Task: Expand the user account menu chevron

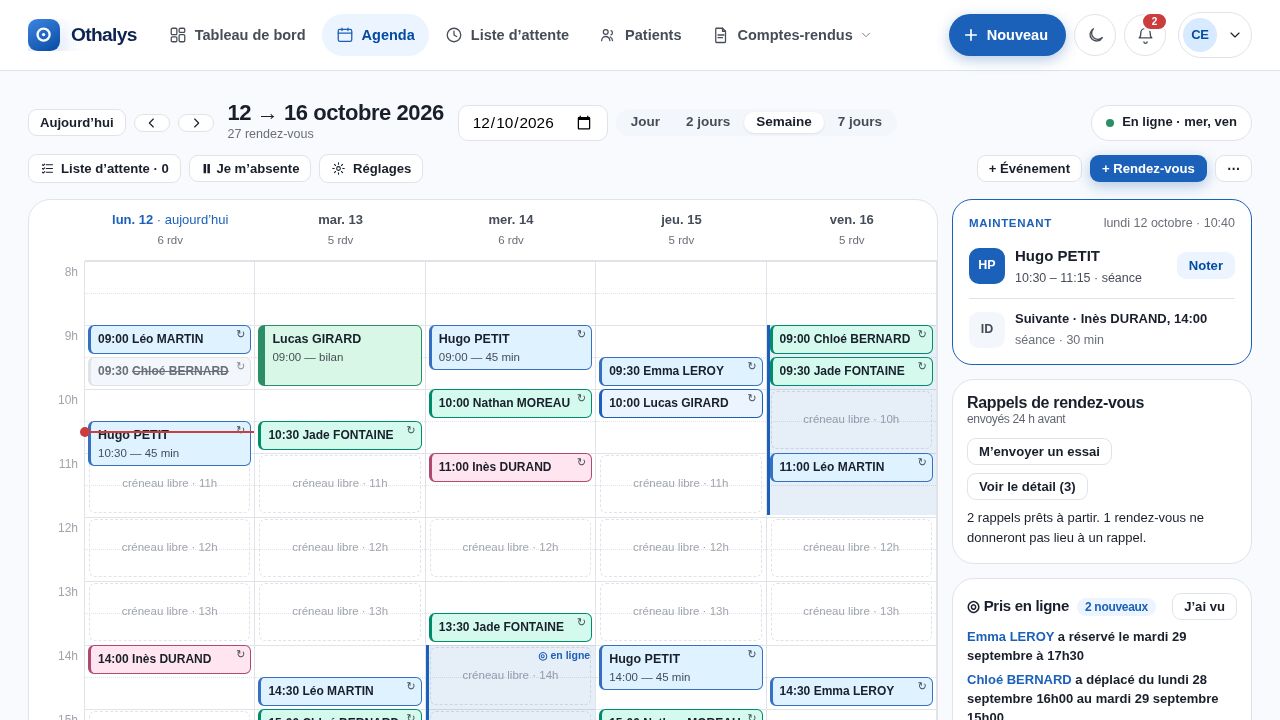Action: pos(1235,35)
